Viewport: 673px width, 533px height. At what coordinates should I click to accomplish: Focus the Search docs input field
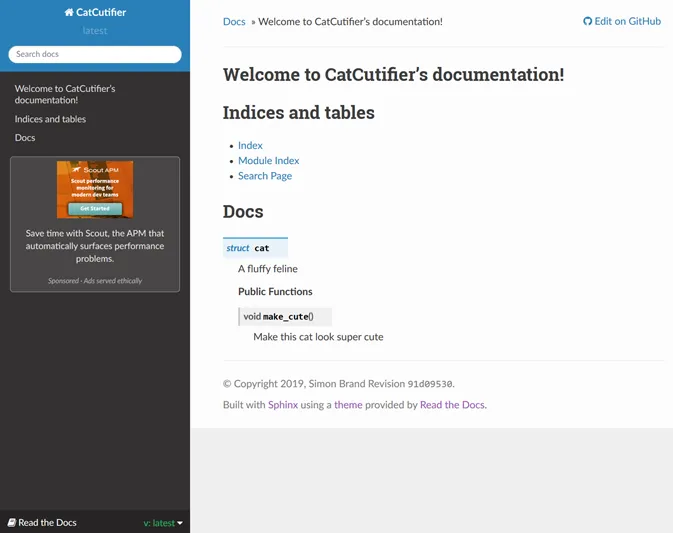(x=95, y=54)
